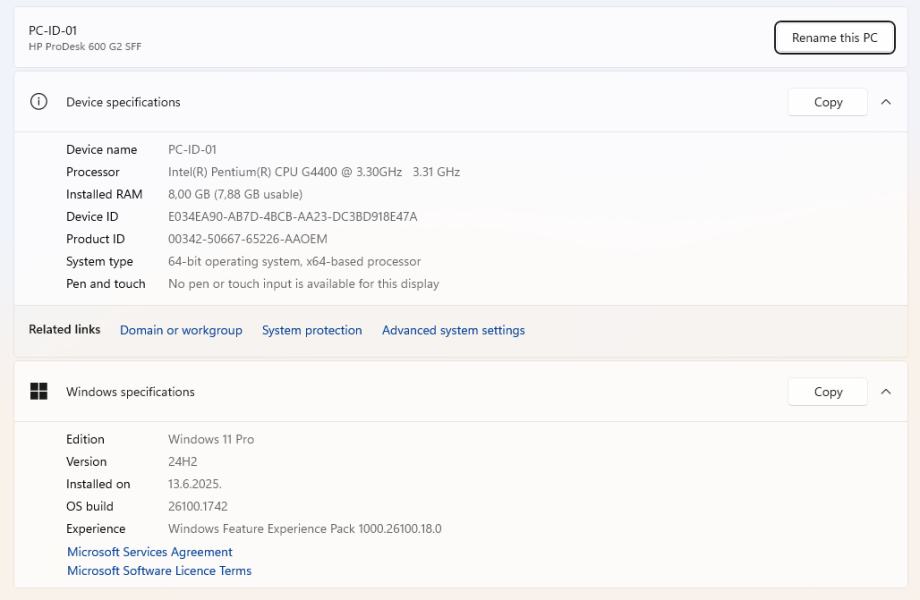The width and height of the screenshot is (920, 600).
Task: Open Microsoft Software Licence Terms link
Action: click(x=159, y=571)
